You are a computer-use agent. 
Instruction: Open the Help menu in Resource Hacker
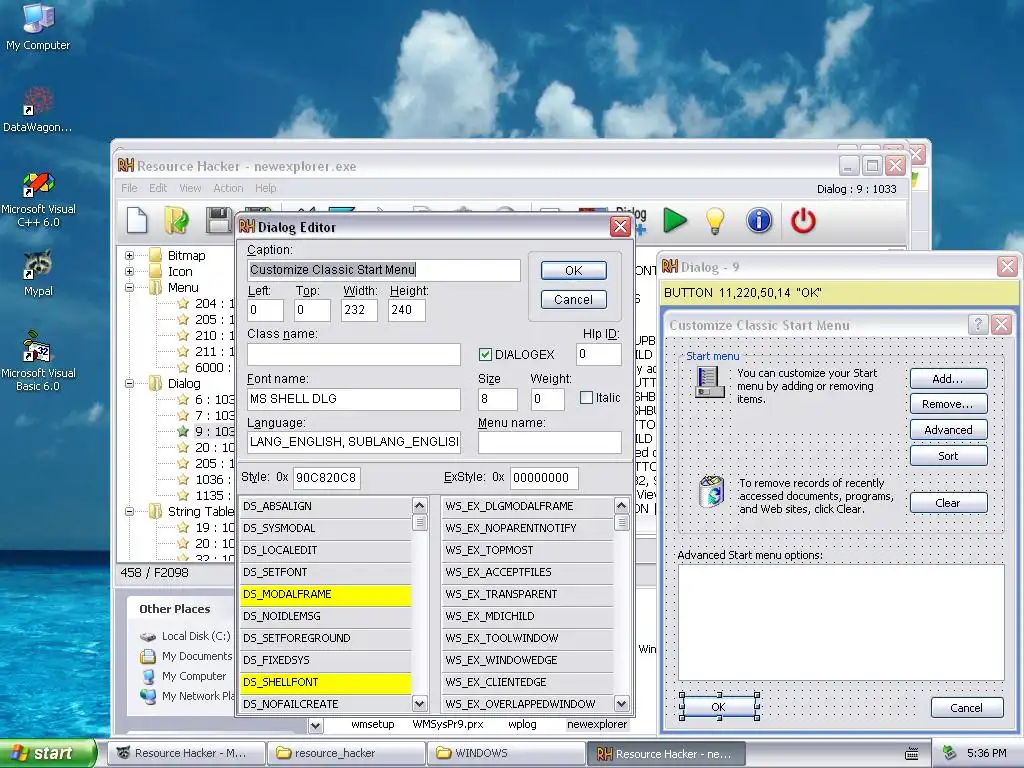265,188
